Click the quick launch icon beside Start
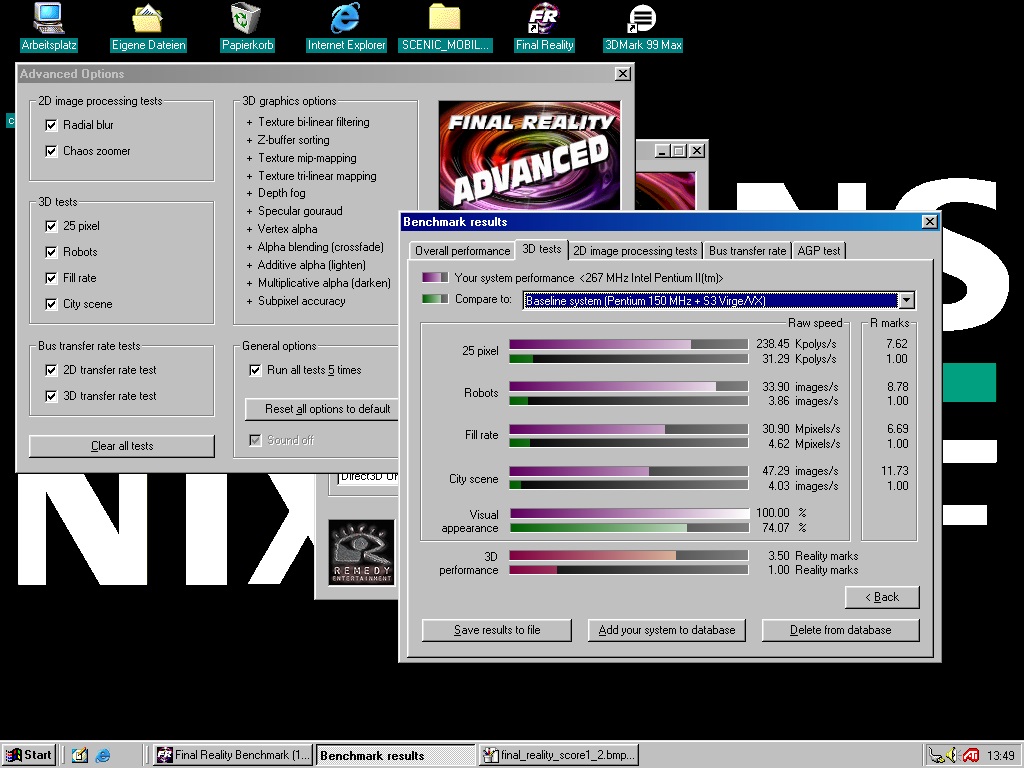This screenshot has width=1024, height=768. click(x=80, y=756)
